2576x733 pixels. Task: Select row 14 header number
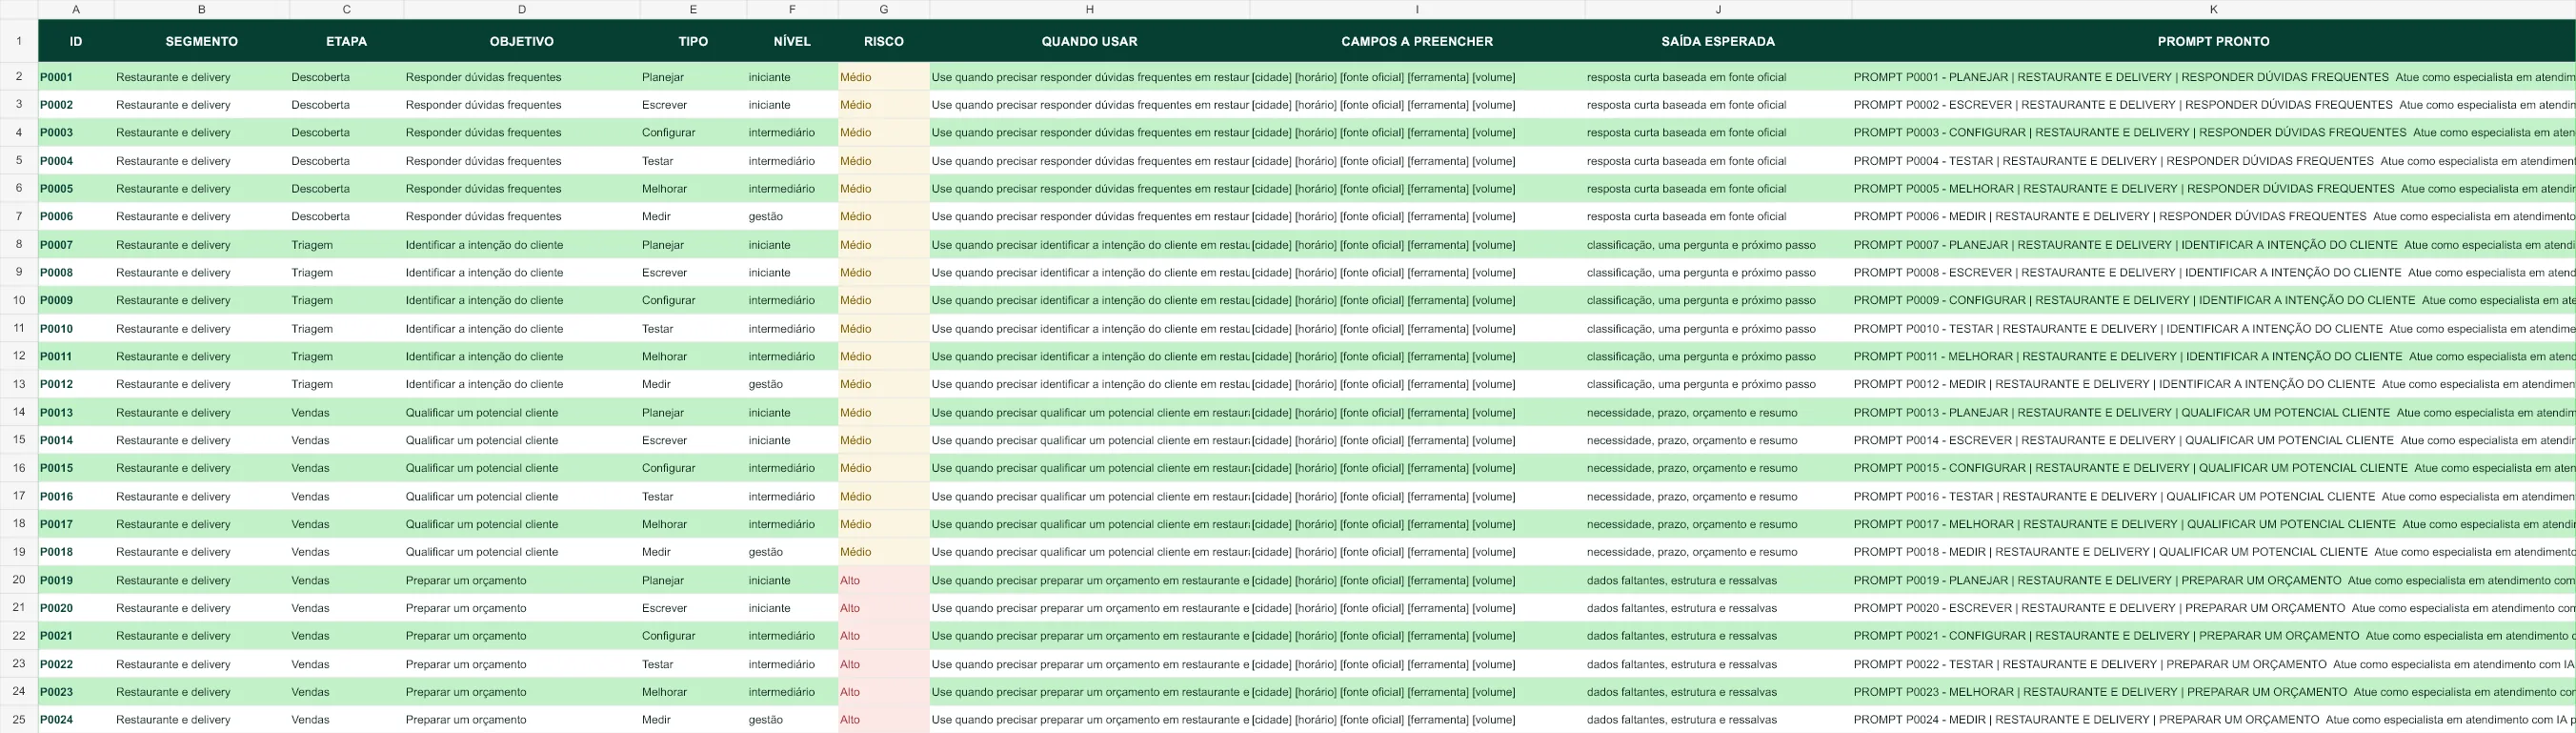(19, 412)
